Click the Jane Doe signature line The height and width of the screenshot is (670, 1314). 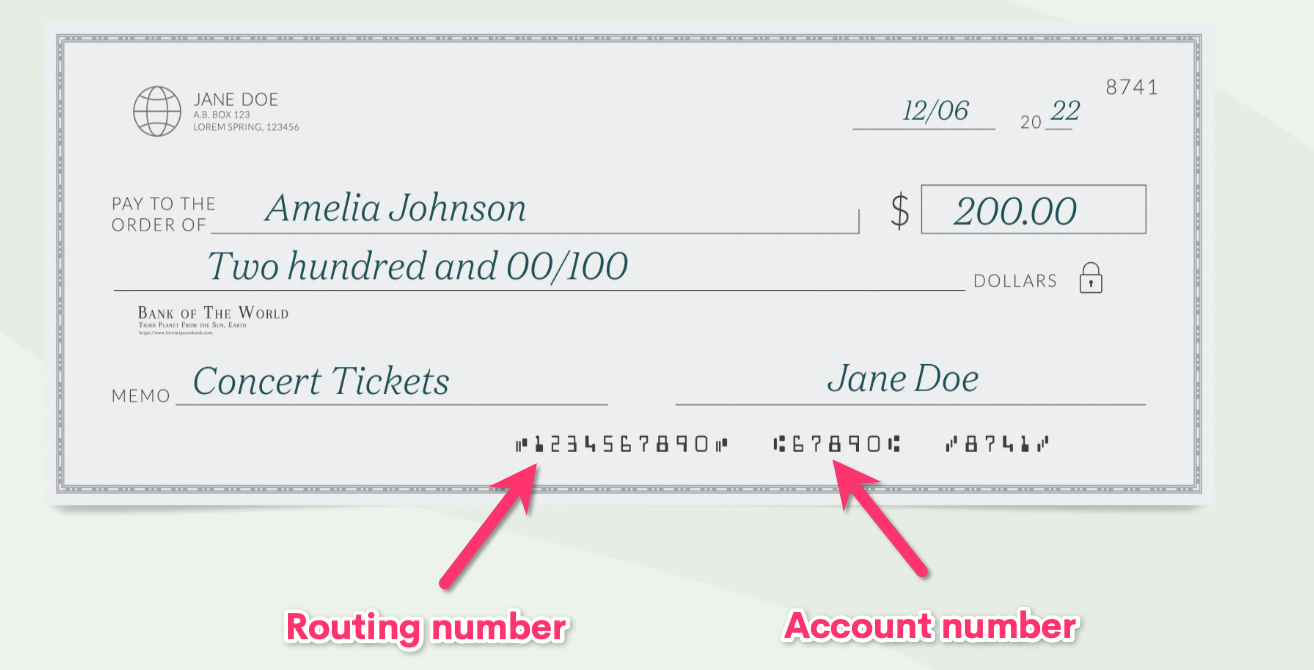903,379
